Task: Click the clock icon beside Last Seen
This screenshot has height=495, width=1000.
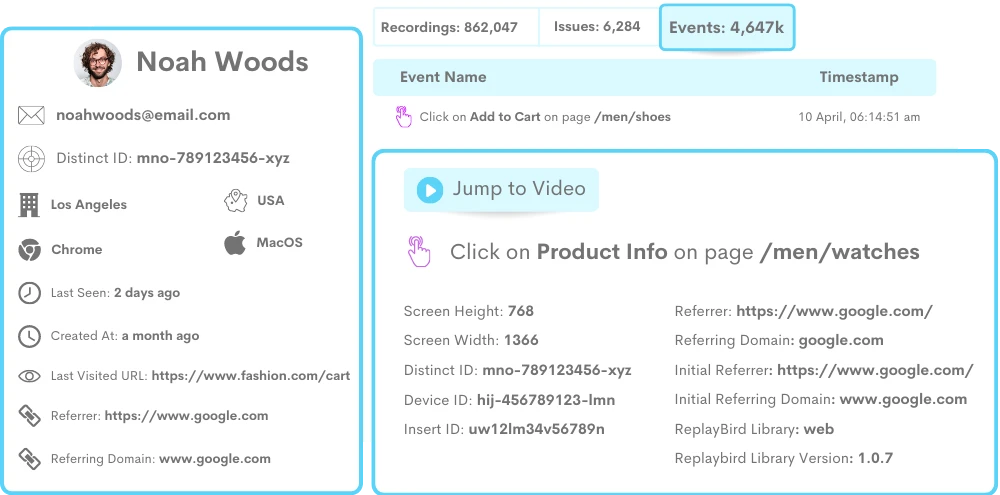Action: pyautogui.click(x=29, y=293)
